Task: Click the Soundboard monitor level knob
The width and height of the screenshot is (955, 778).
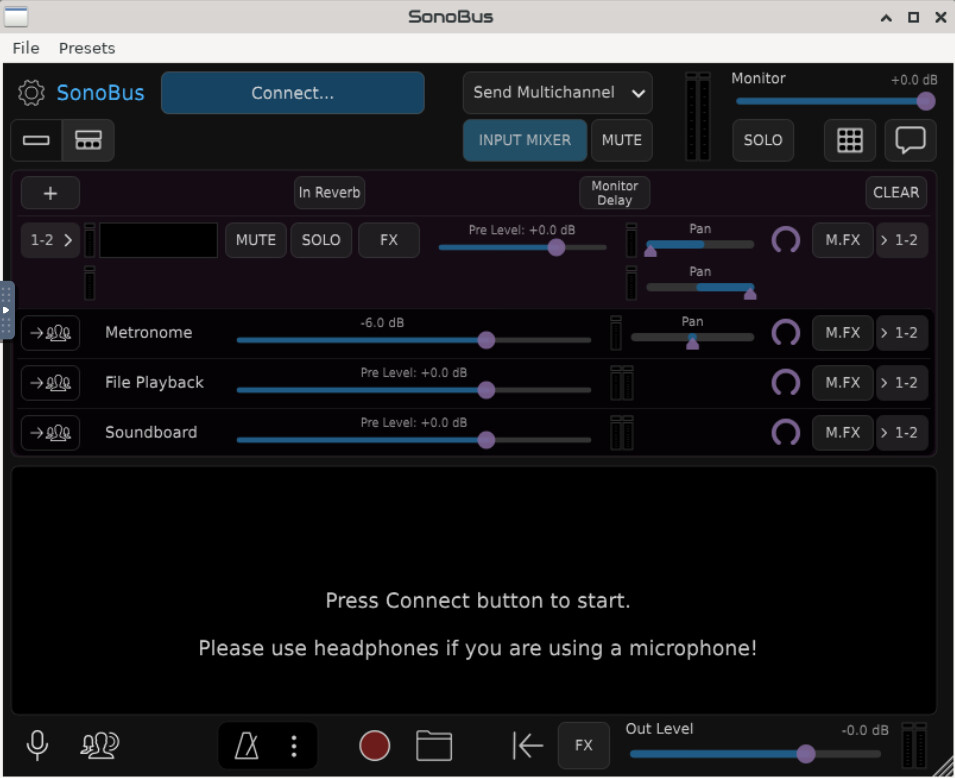Action: pos(786,433)
